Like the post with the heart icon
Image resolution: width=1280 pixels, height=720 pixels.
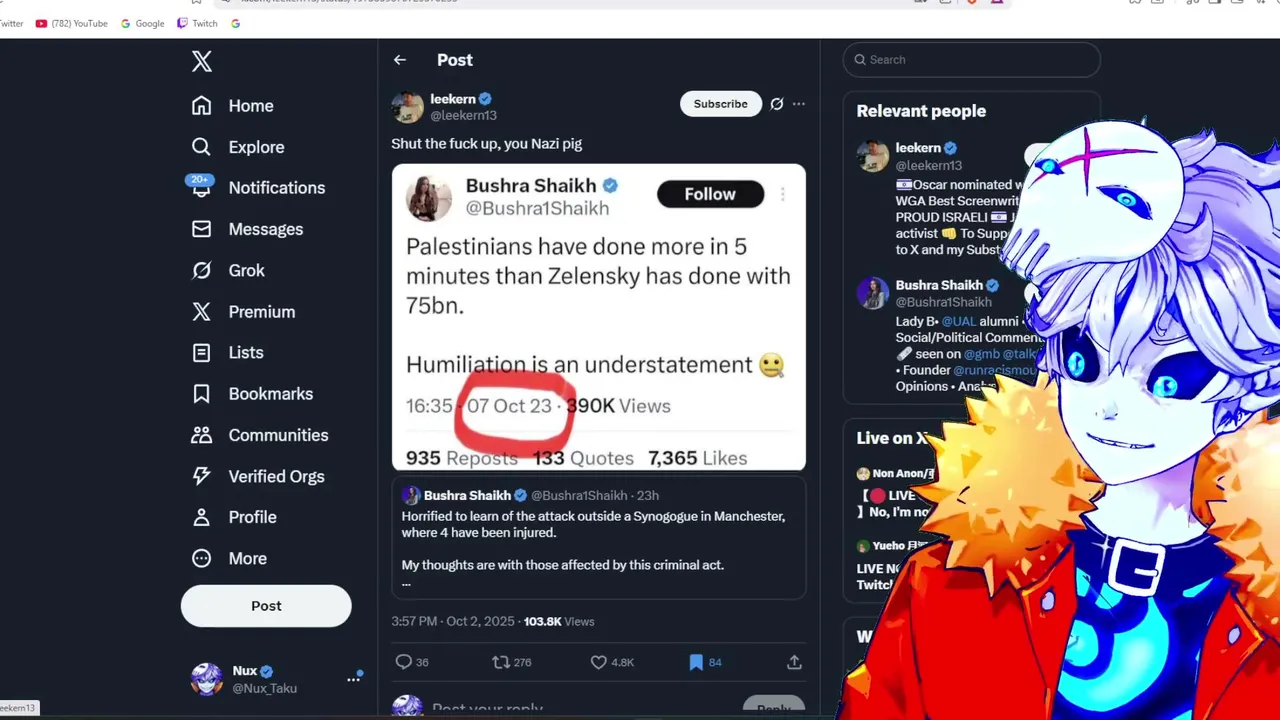599,662
